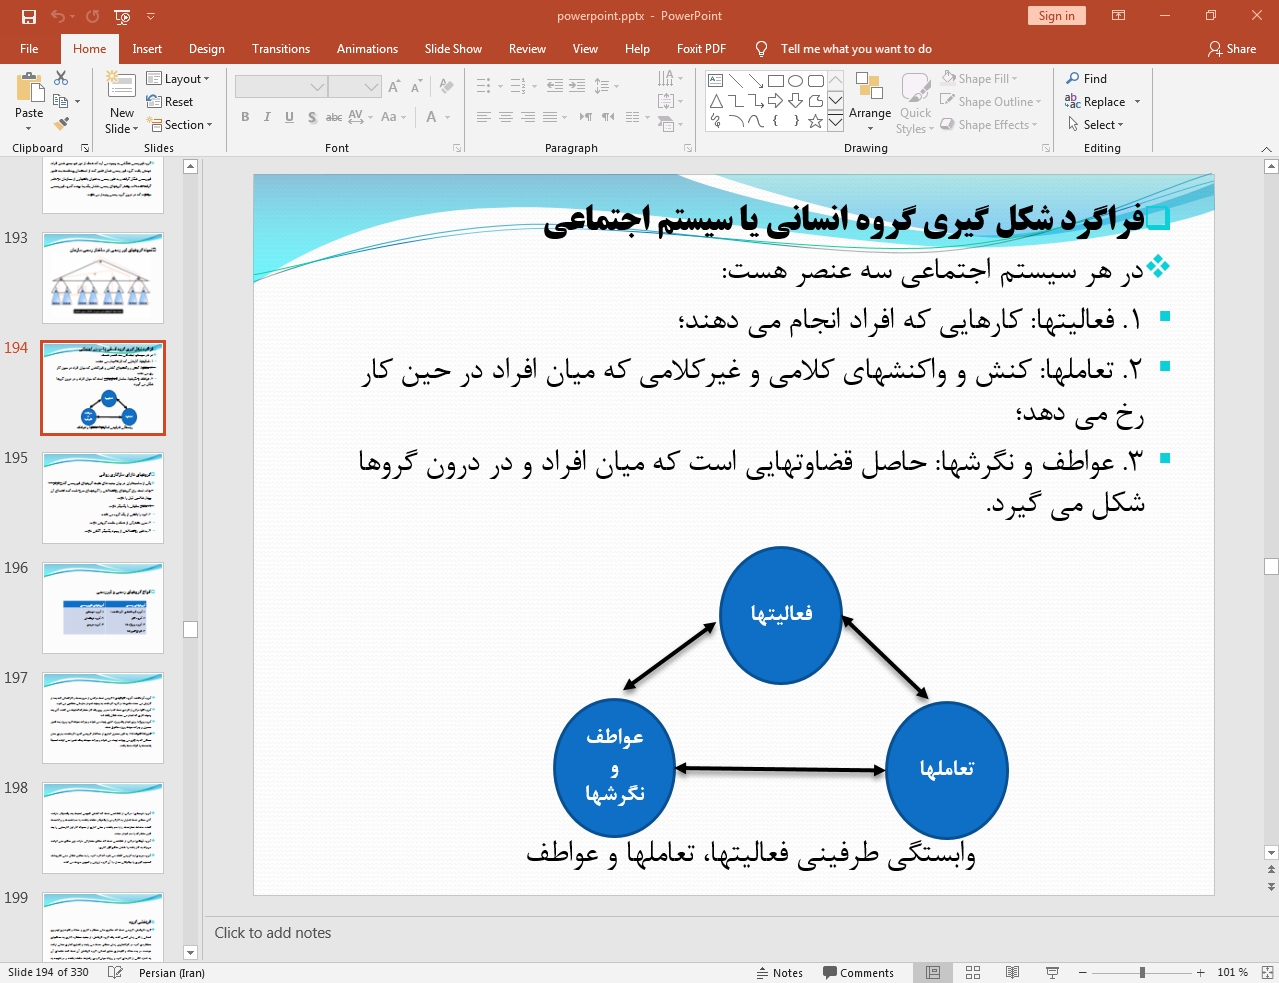This screenshot has width=1279, height=983.
Task: Click zoom out minus button
Action: tap(1082, 972)
